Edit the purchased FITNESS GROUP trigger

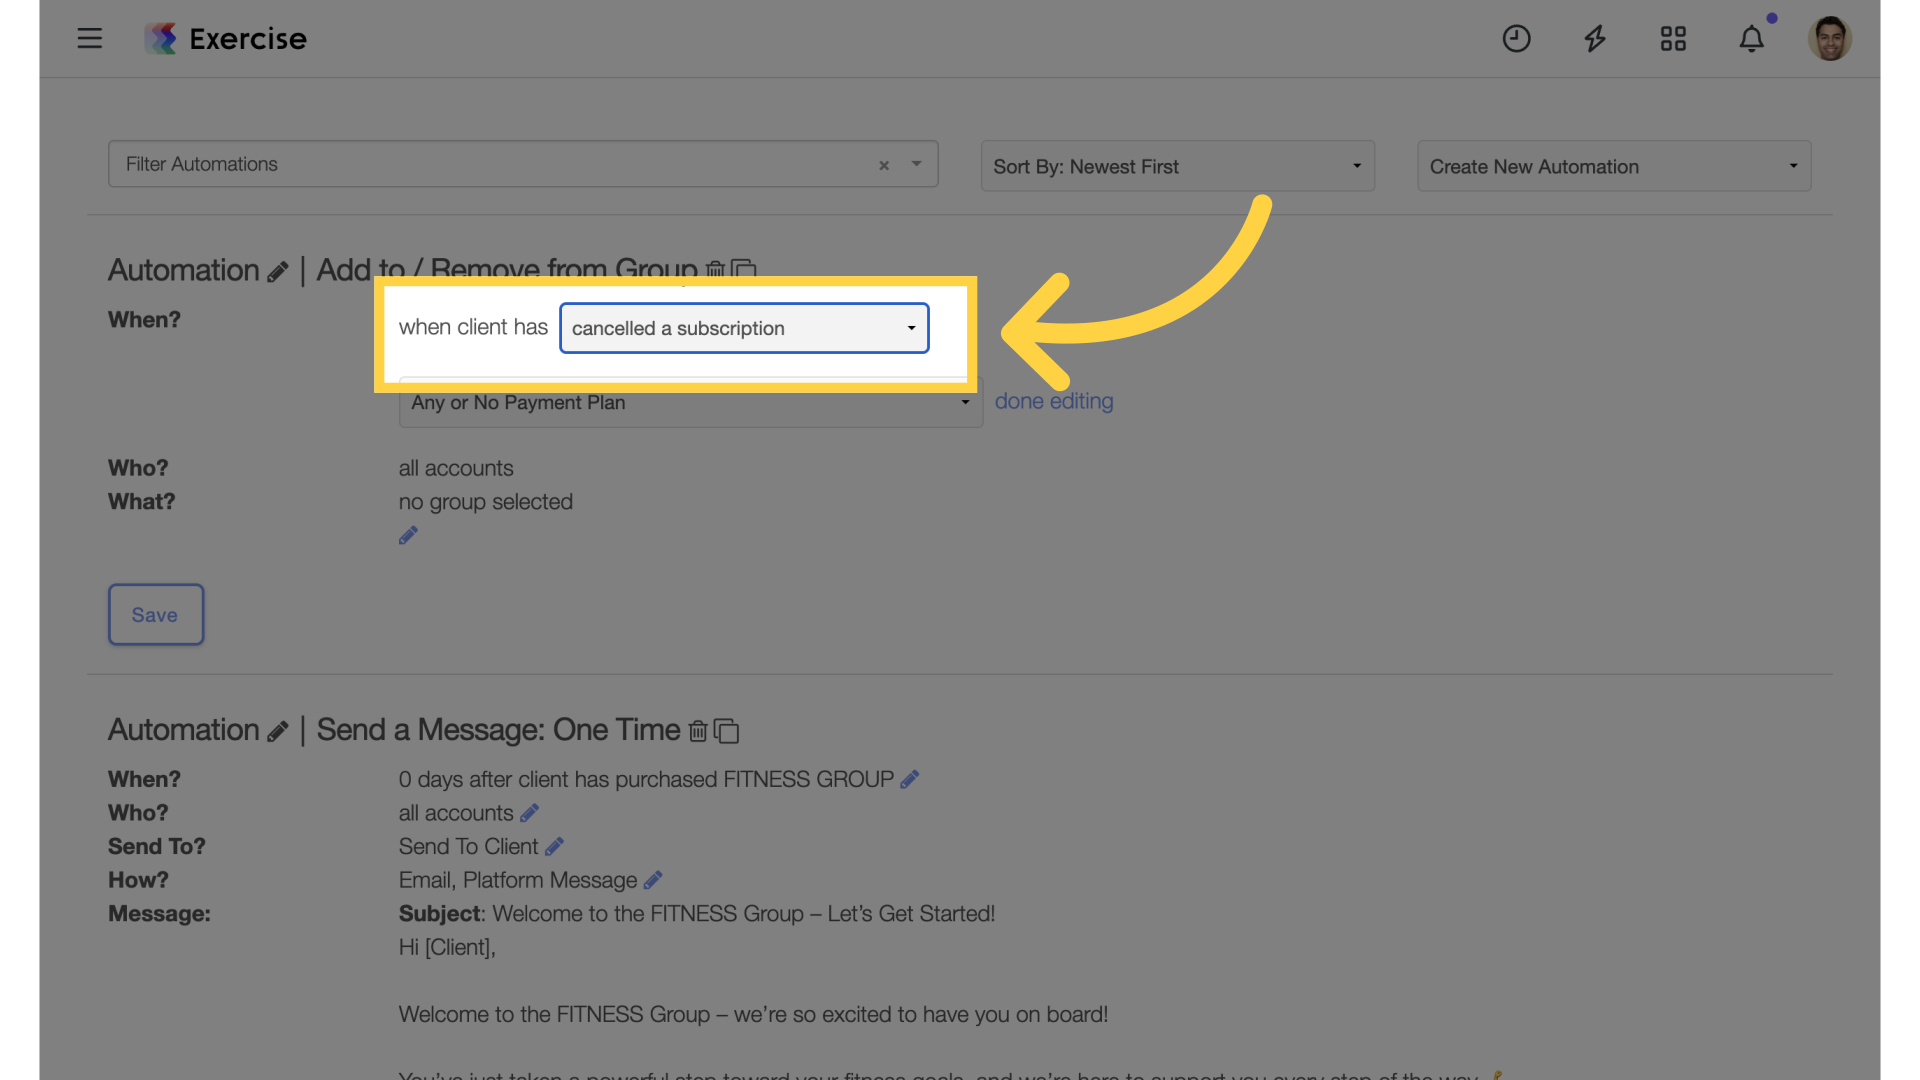(x=909, y=779)
